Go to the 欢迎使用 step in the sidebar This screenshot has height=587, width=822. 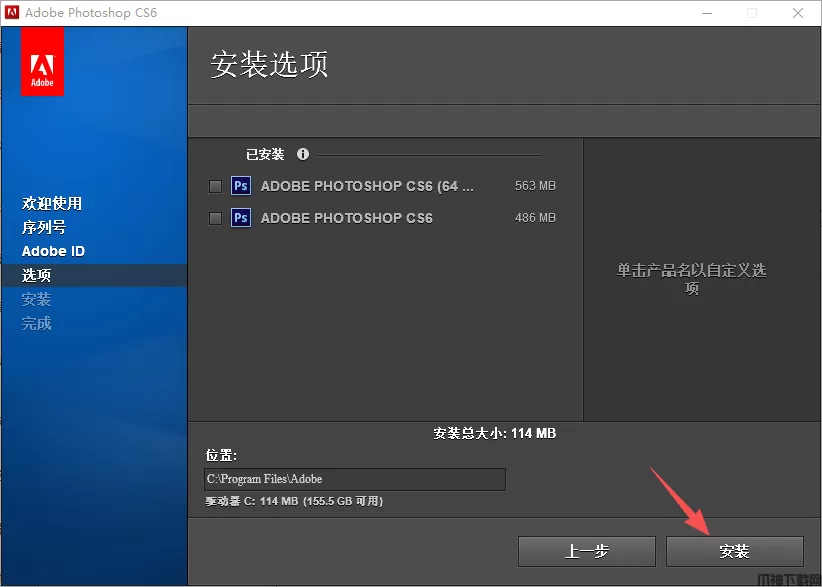click(52, 203)
